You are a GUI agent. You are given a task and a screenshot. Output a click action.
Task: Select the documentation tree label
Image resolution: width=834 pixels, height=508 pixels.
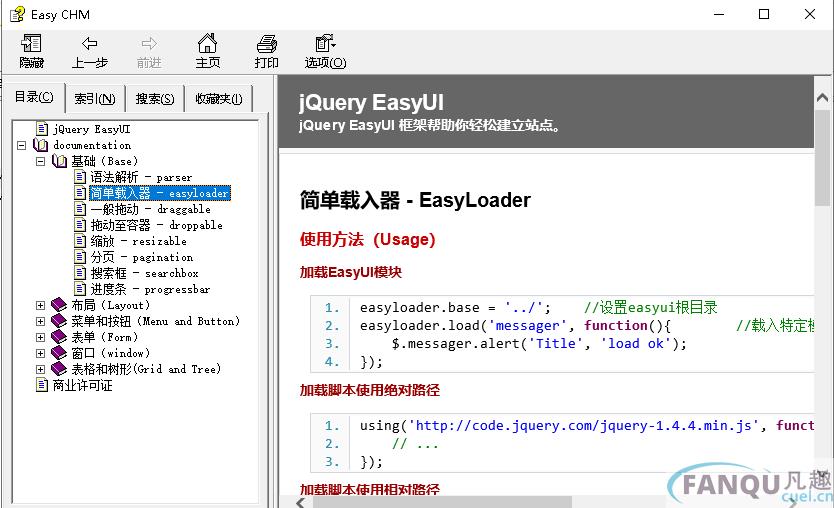click(92, 145)
